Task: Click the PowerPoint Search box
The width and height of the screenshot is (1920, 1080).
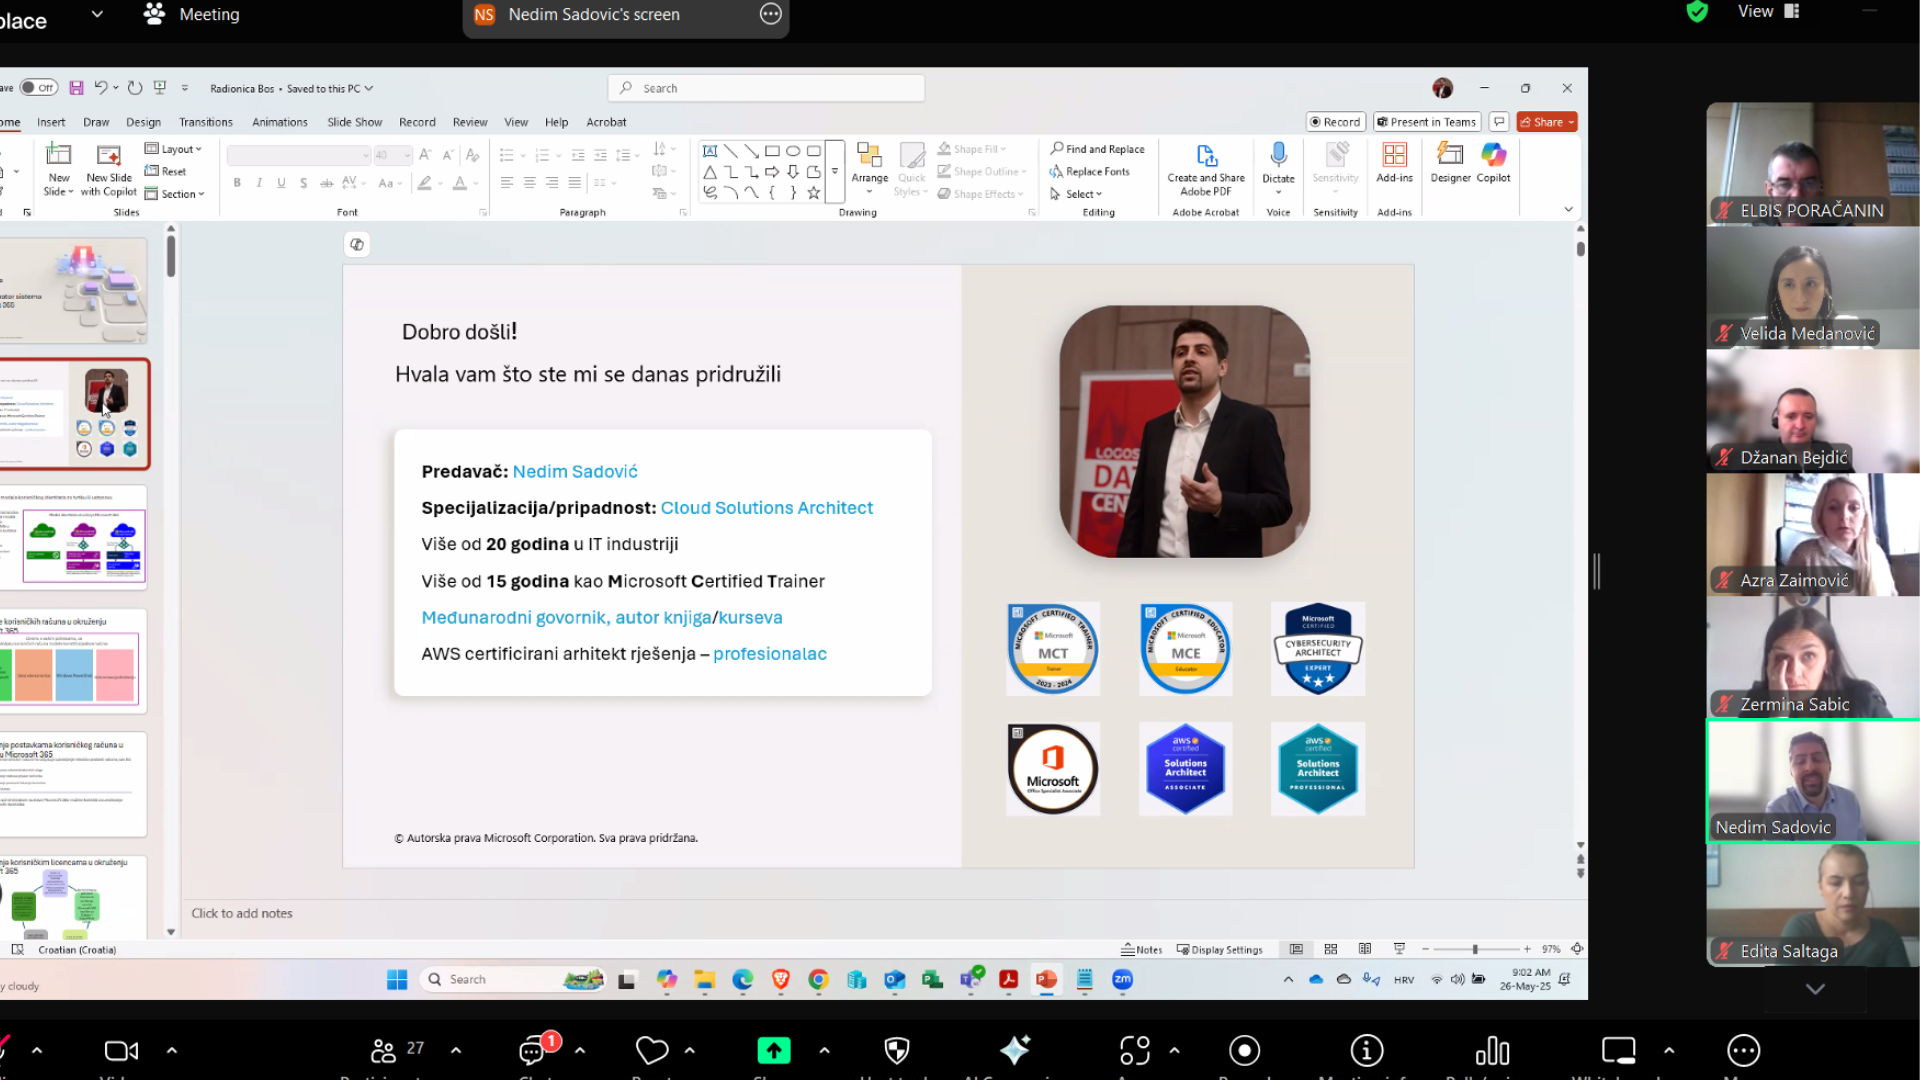Action: click(766, 88)
